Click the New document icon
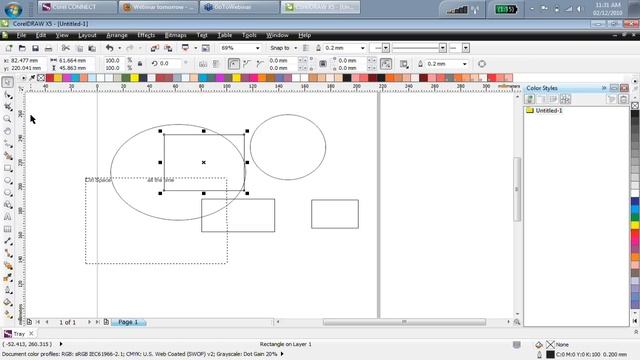 9,48
